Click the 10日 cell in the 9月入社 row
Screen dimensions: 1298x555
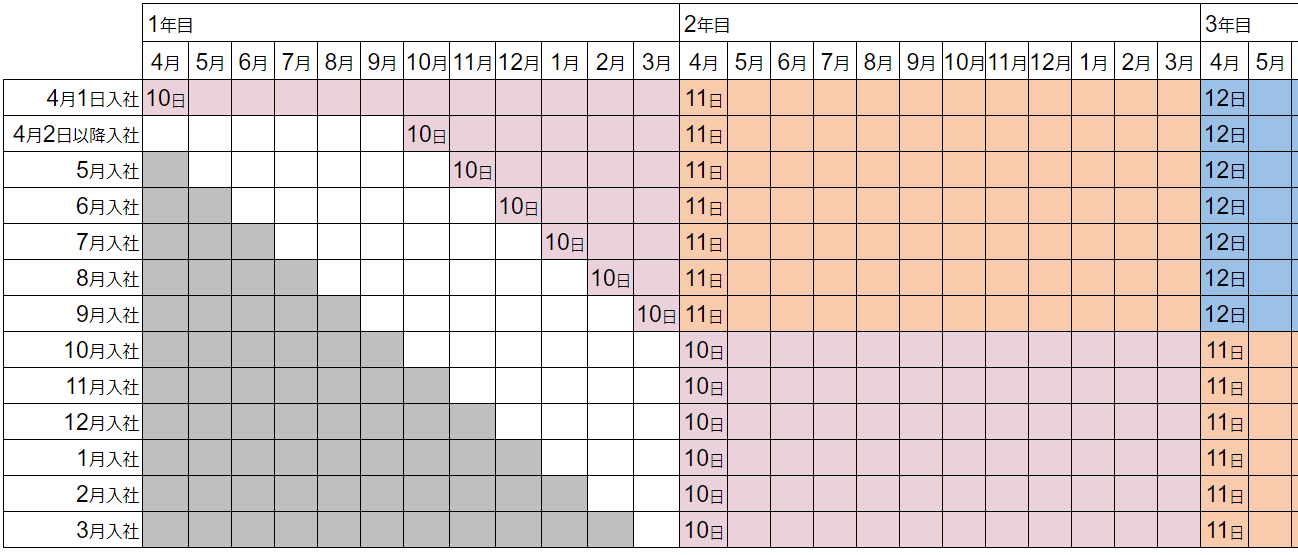pyautogui.click(x=657, y=315)
